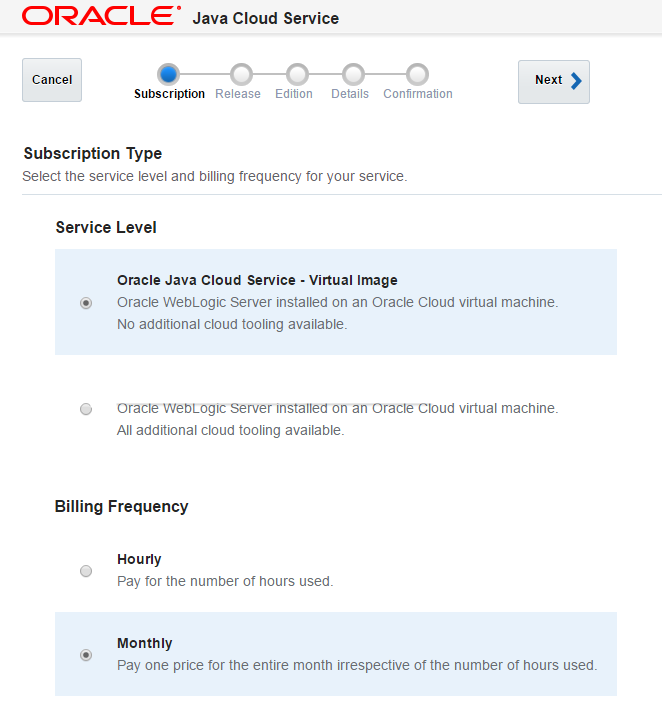Click the Oracle logo

point(101,16)
